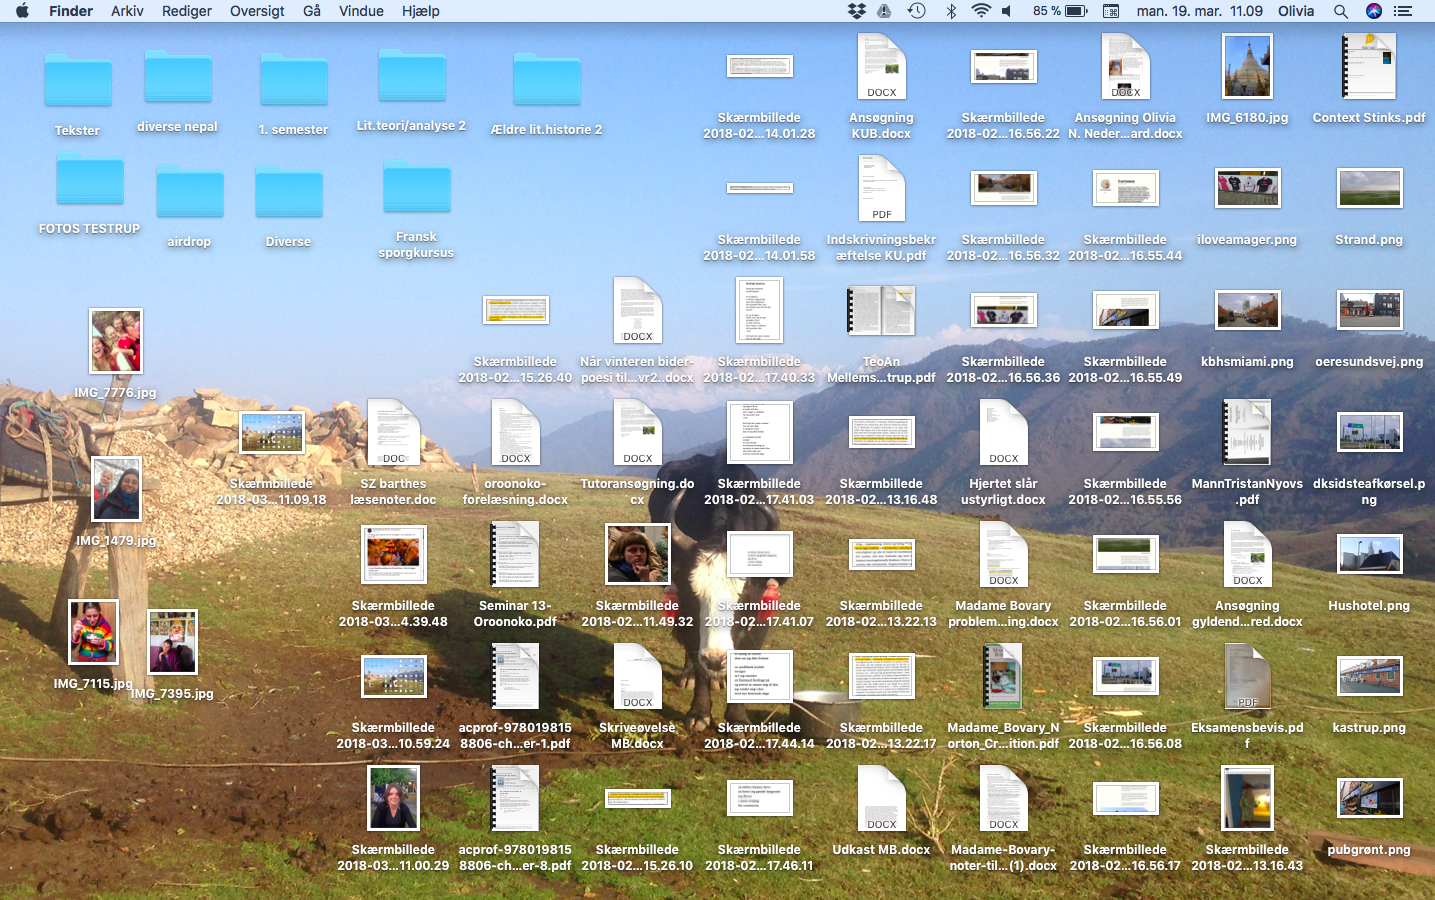Open the Wi-Fi menu
The height and width of the screenshot is (900, 1435).
981,11
